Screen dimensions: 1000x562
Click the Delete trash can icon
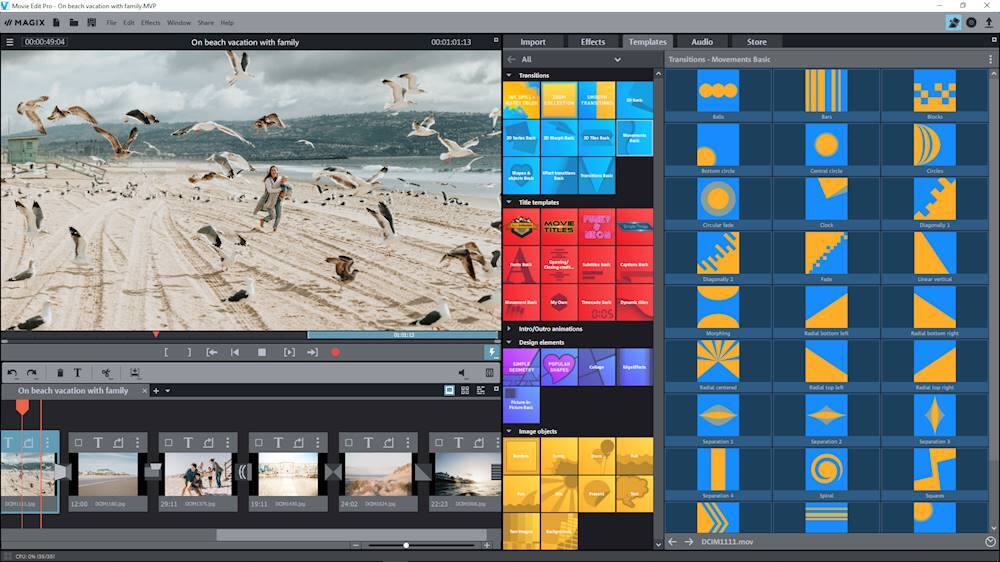coord(60,373)
